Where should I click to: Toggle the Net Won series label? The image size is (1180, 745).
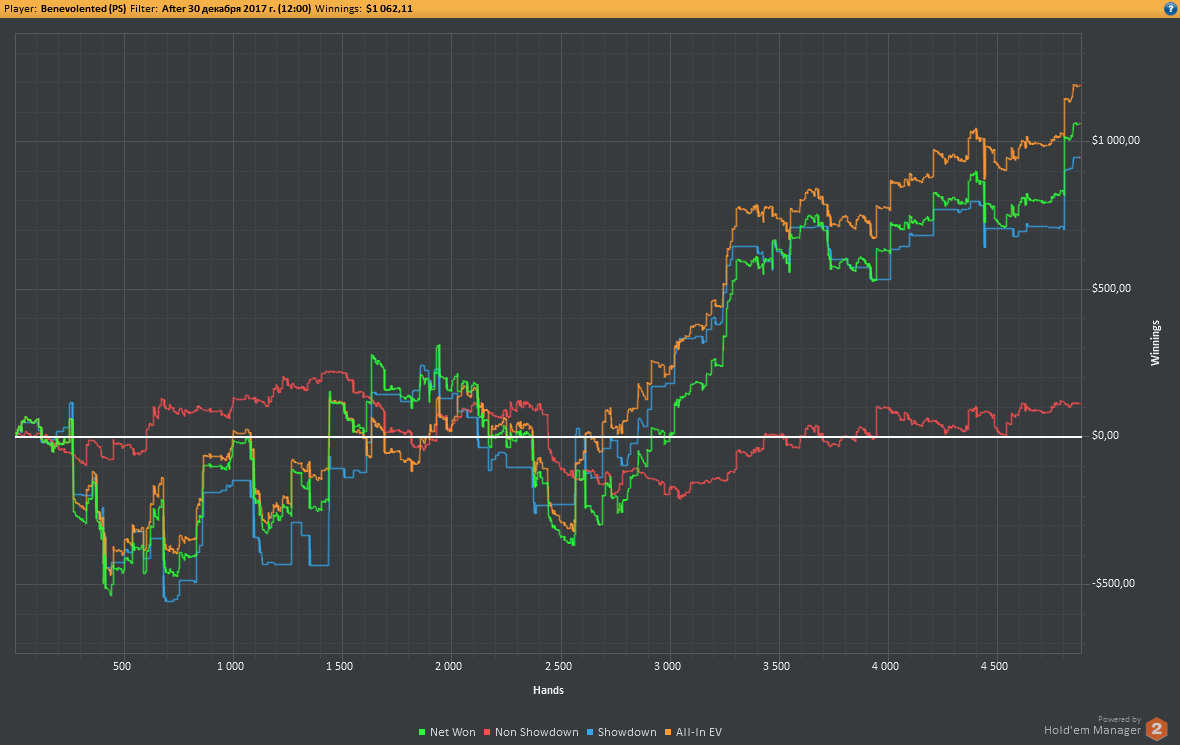tap(453, 732)
